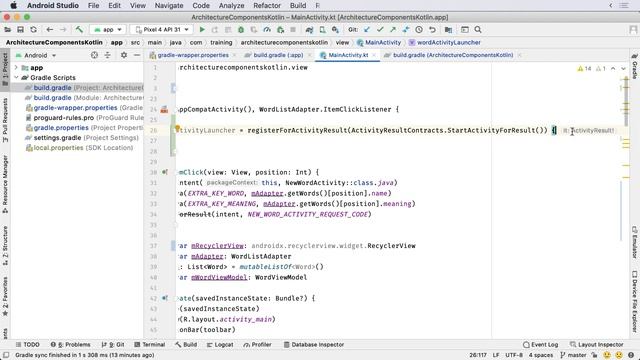
Task: Click the 14 warnings indicator in editor
Action: [x=584, y=69]
